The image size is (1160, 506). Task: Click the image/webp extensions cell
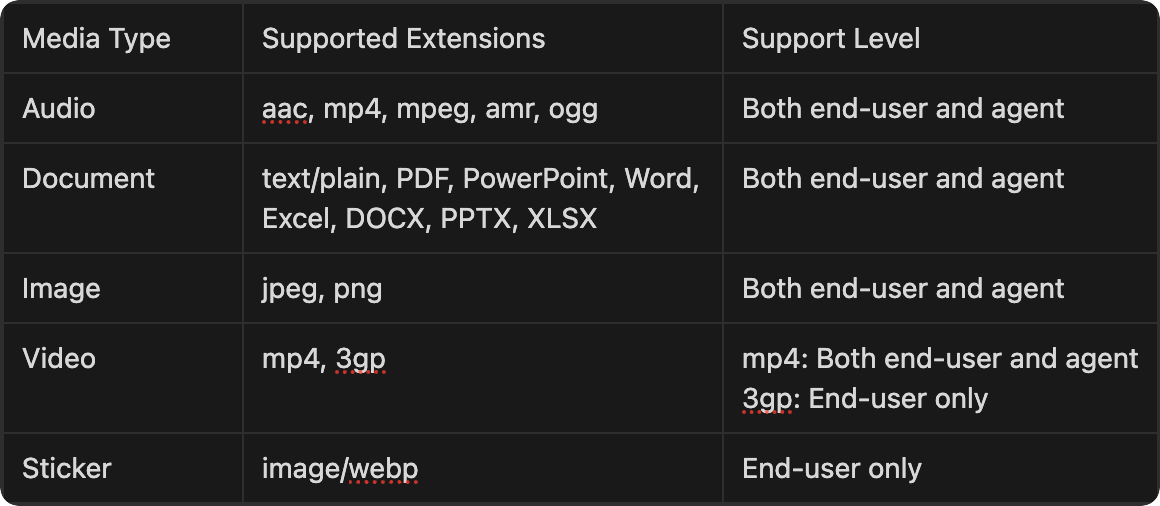pos(339,469)
